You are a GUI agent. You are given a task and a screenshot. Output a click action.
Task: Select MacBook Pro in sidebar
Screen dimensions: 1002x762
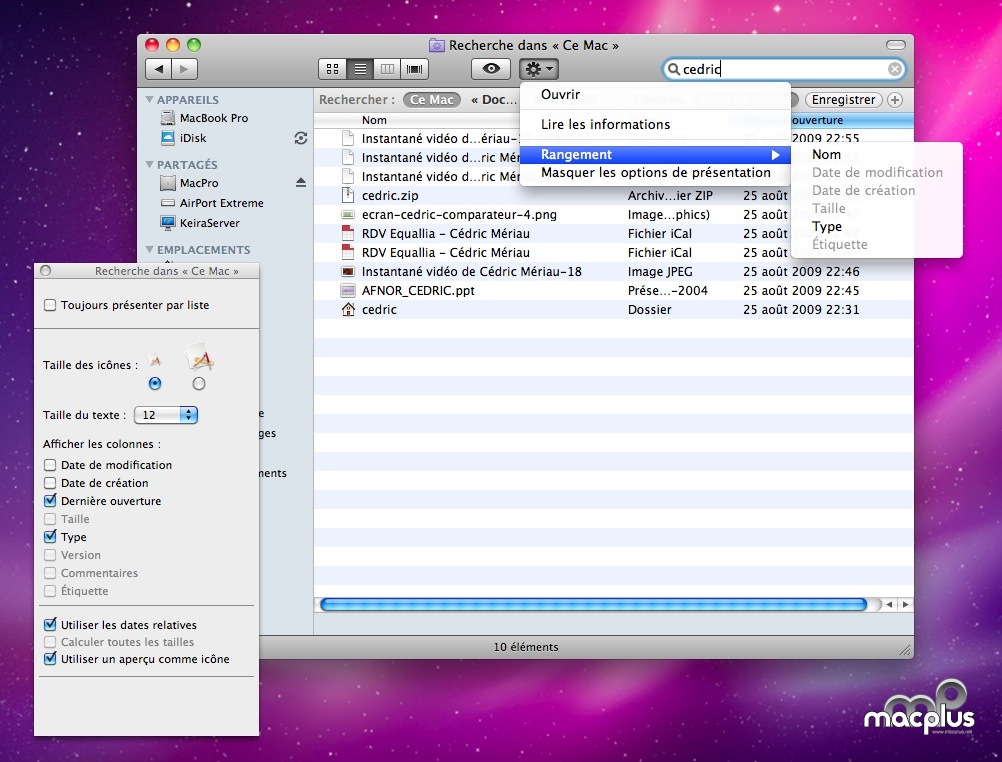coord(213,118)
